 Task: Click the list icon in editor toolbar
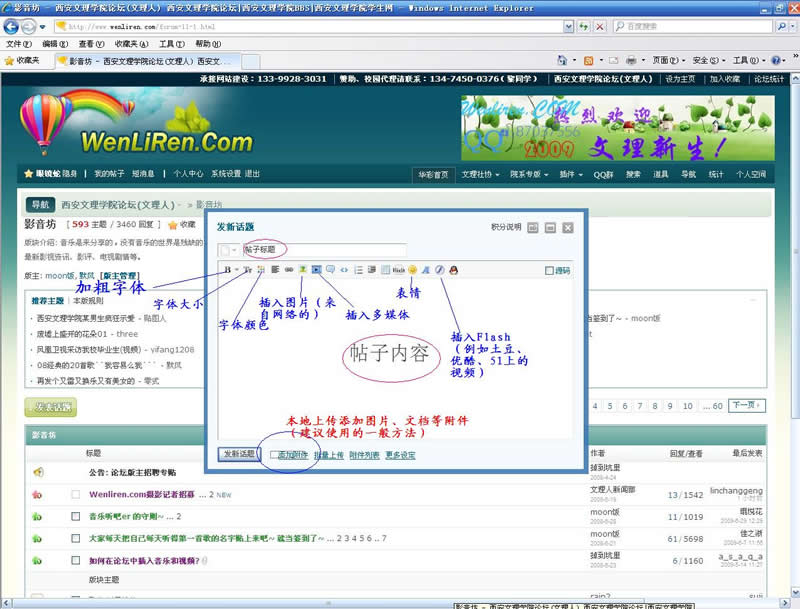358,270
